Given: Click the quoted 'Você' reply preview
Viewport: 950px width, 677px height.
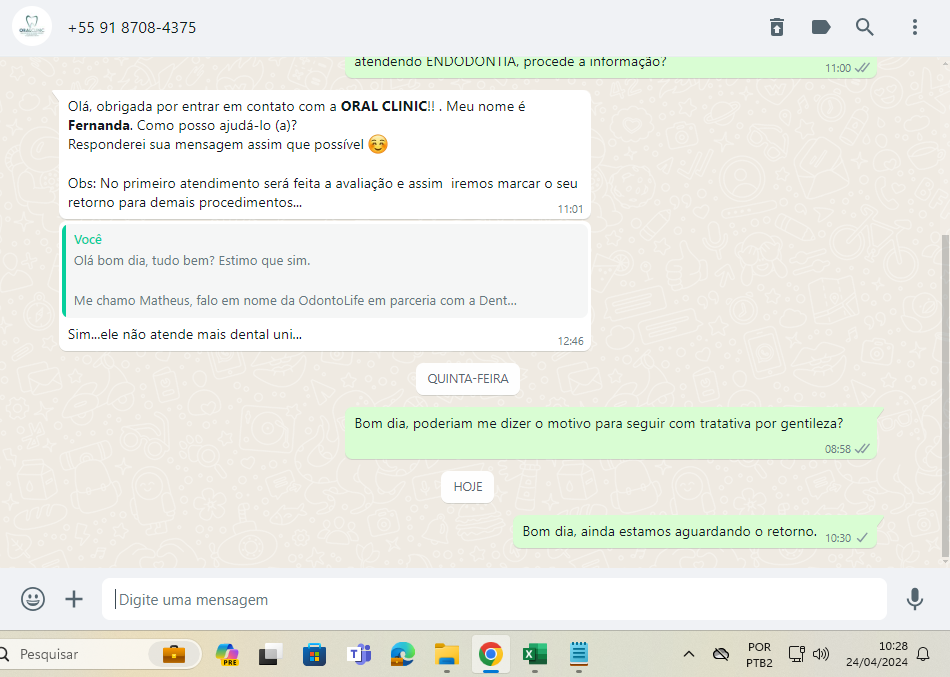Looking at the screenshot, I should pos(325,270).
